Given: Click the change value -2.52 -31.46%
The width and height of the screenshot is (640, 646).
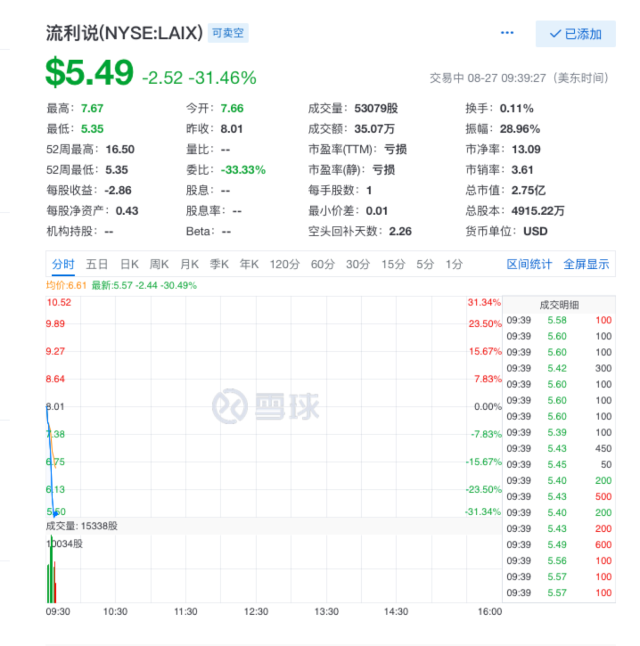Looking at the screenshot, I should 199,78.
